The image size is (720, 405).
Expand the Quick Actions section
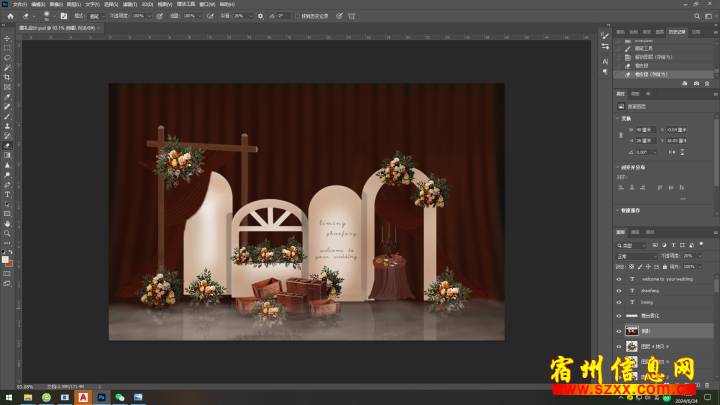619,211
